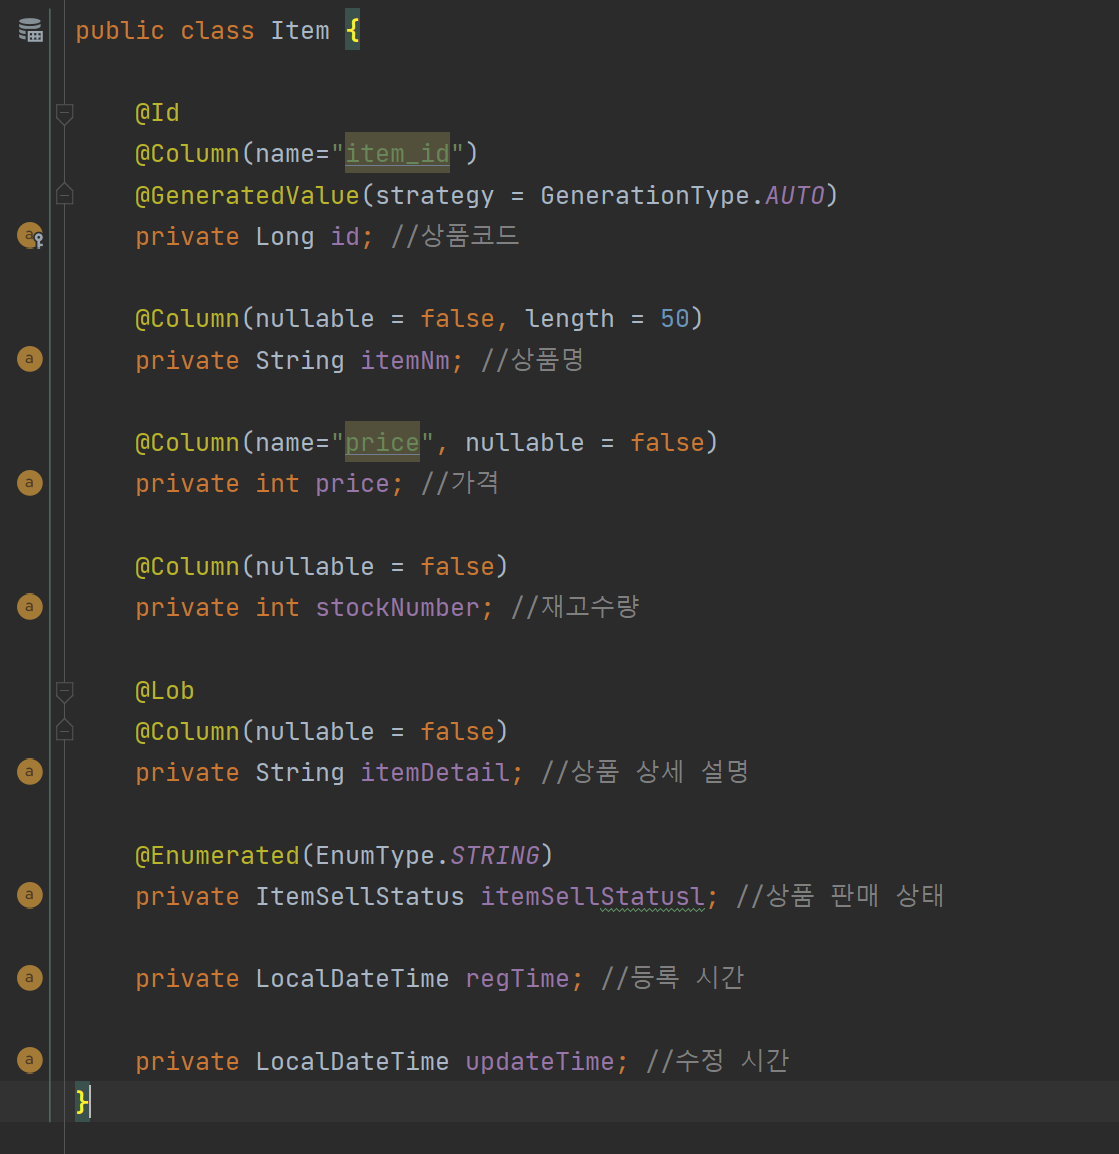
Task: Click the comment //상품 판매 상태
Action: (x=839, y=896)
